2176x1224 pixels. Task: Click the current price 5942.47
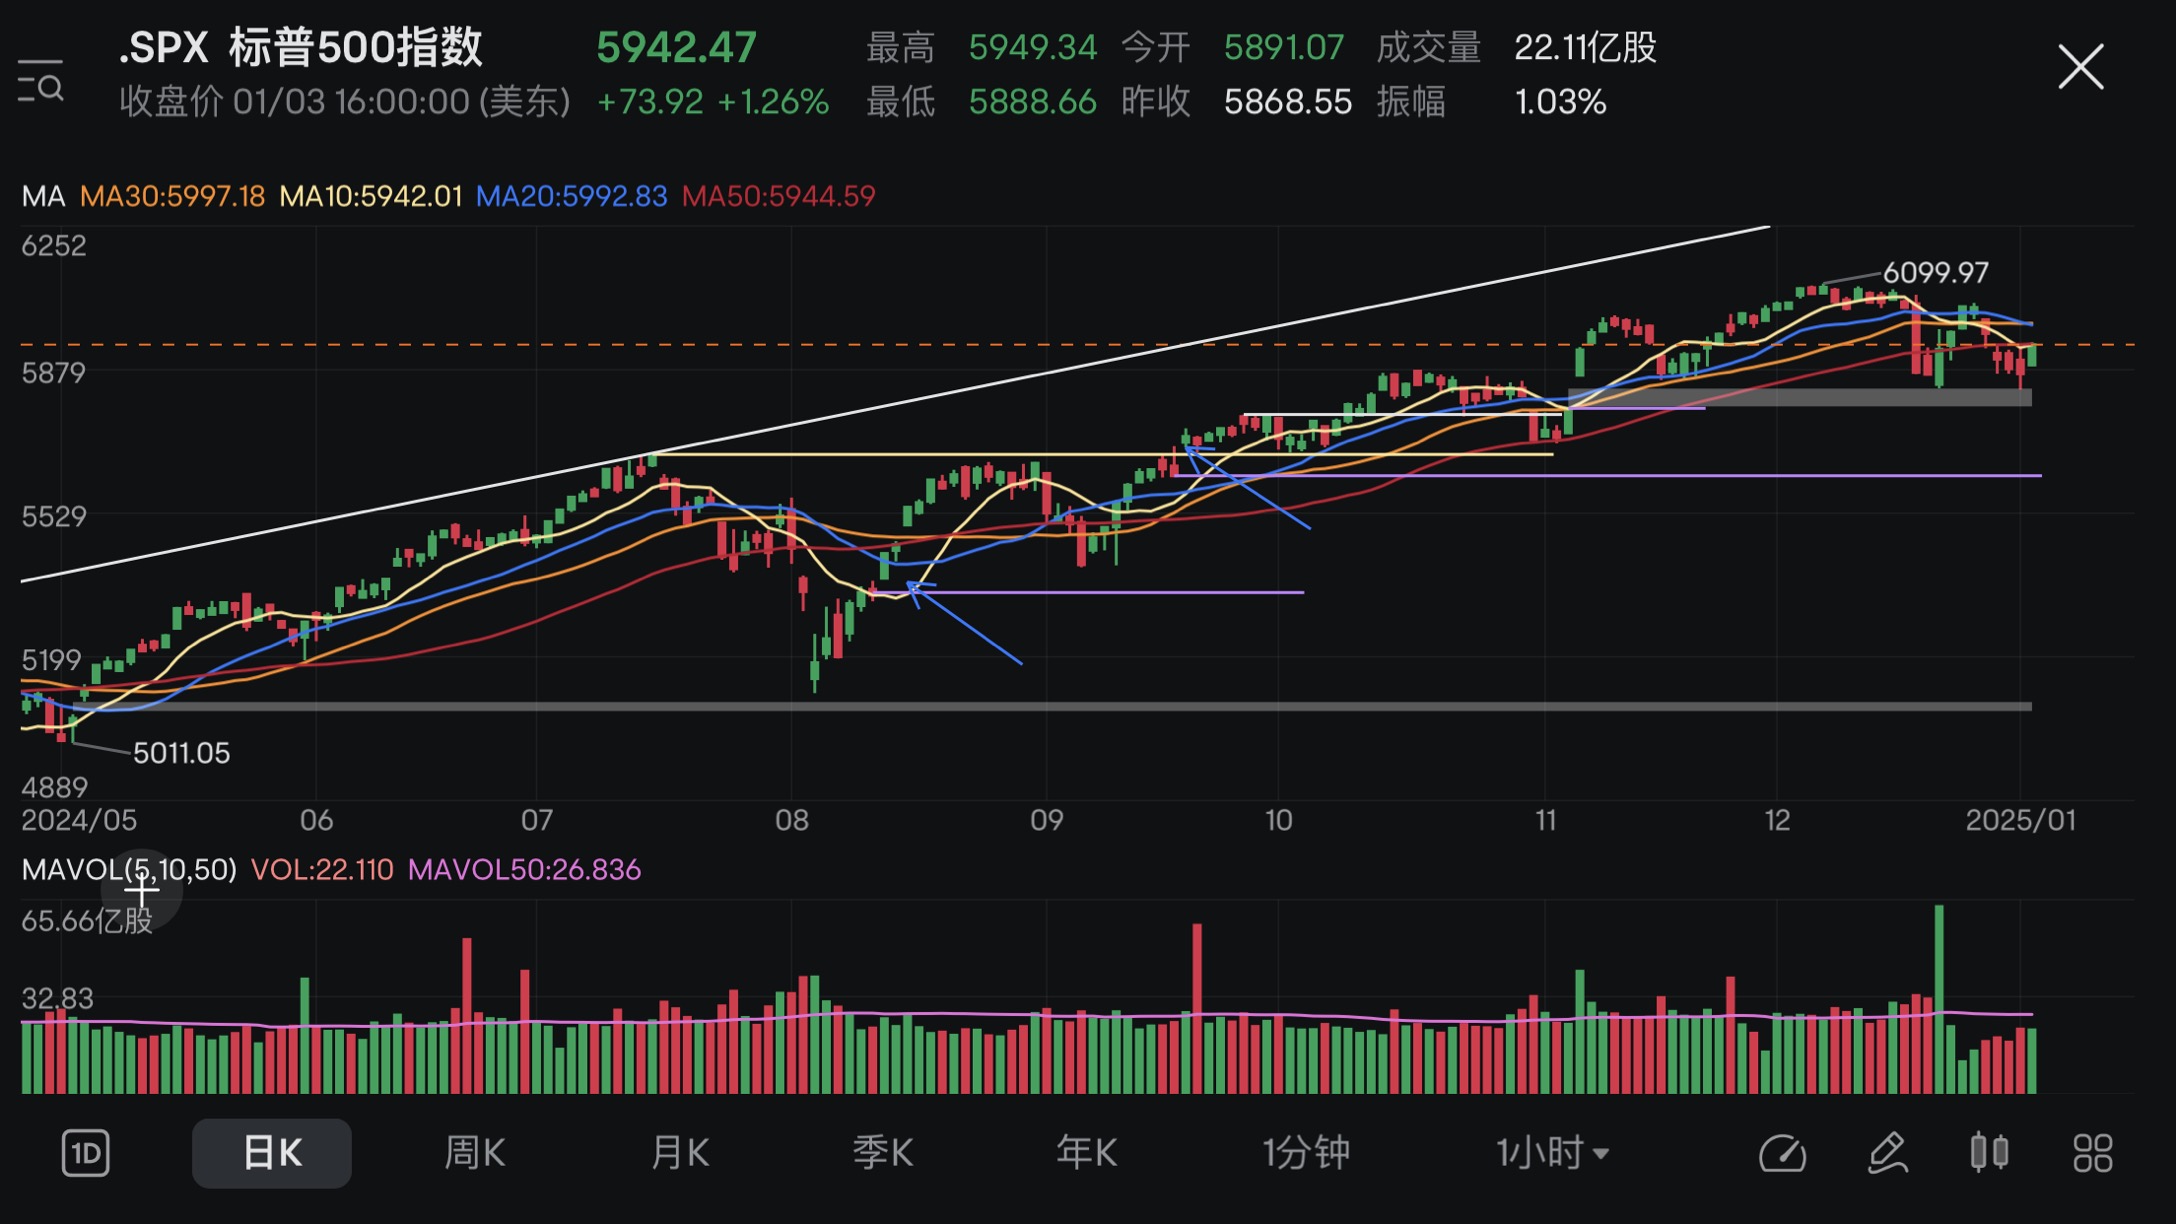click(676, 48)
